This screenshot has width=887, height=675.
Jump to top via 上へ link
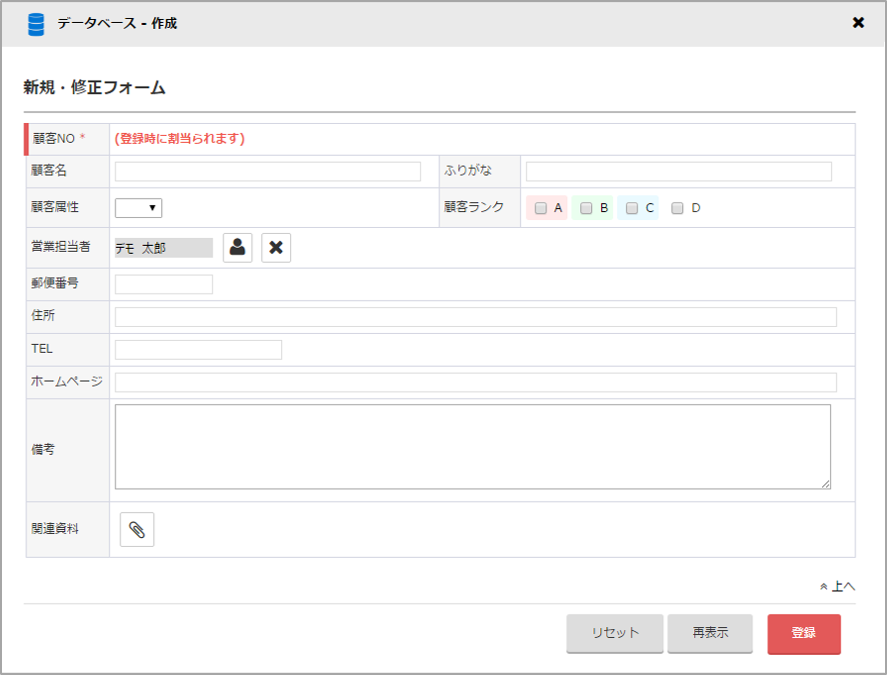coord(838,586)
